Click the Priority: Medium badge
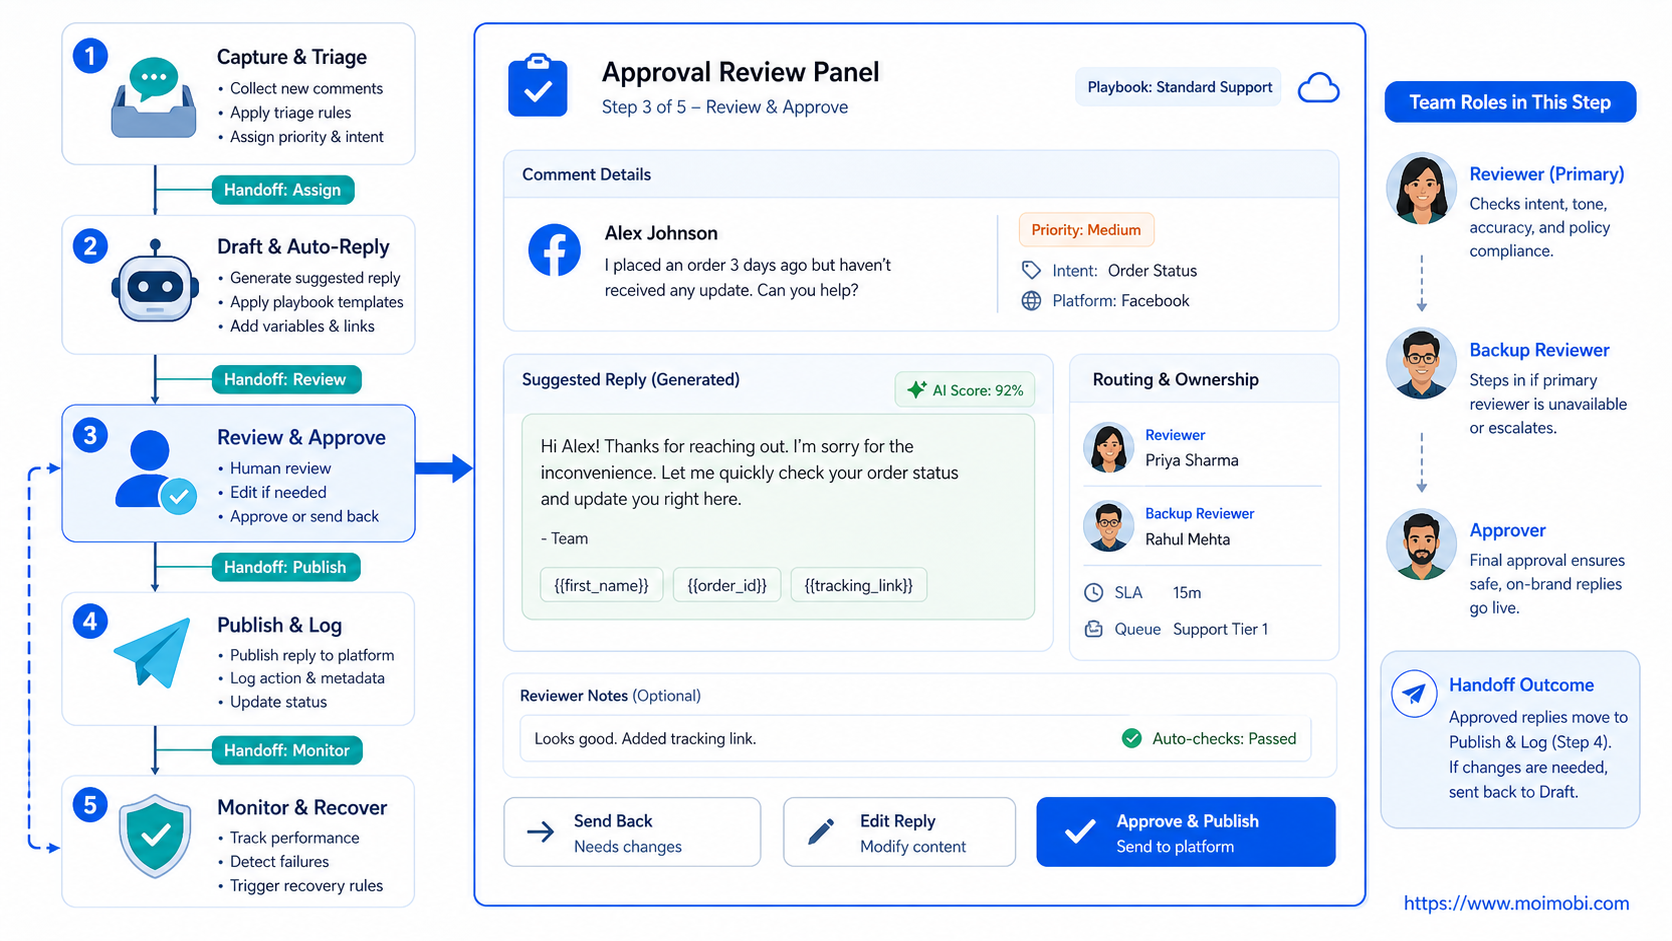This screenshot has width=1672, height=941. [1086, 230]
